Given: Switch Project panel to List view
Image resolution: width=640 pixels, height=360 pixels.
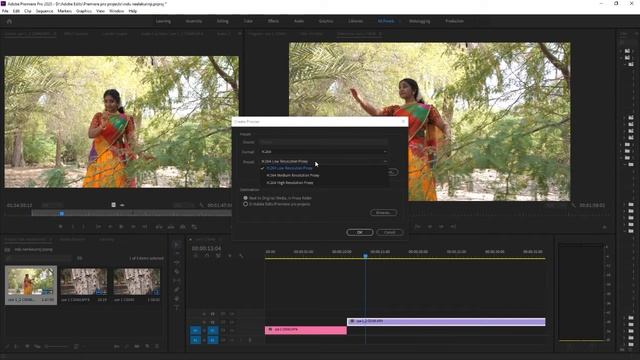Looking at the screenshot, I should (17, 346).
